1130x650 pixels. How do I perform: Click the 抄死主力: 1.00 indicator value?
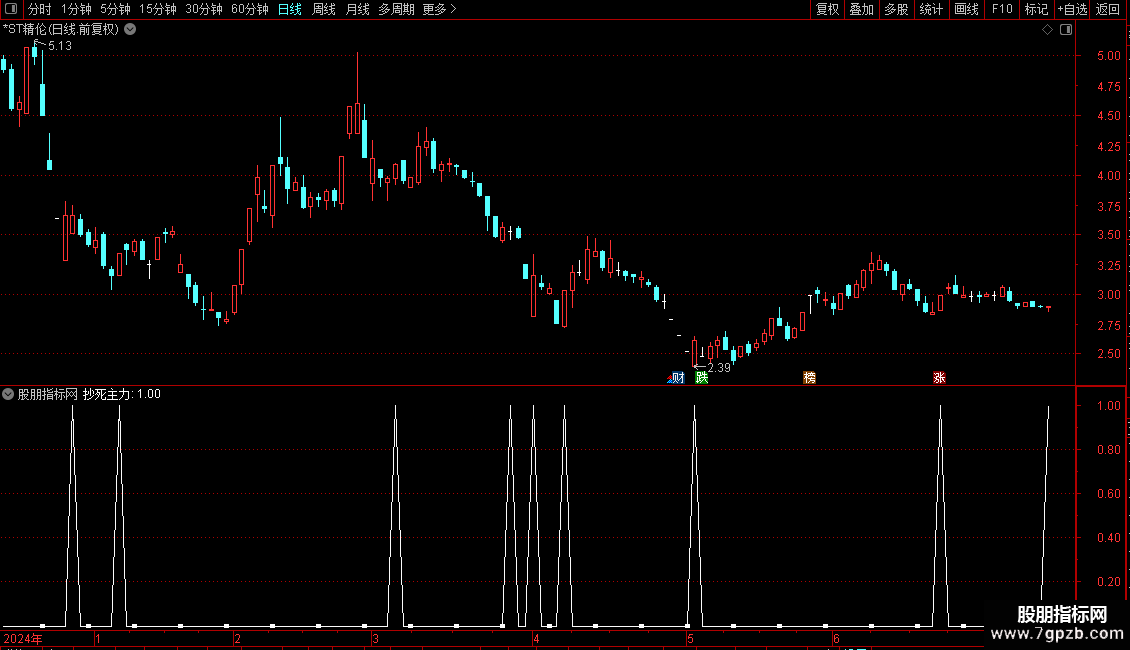click(122, 394)
